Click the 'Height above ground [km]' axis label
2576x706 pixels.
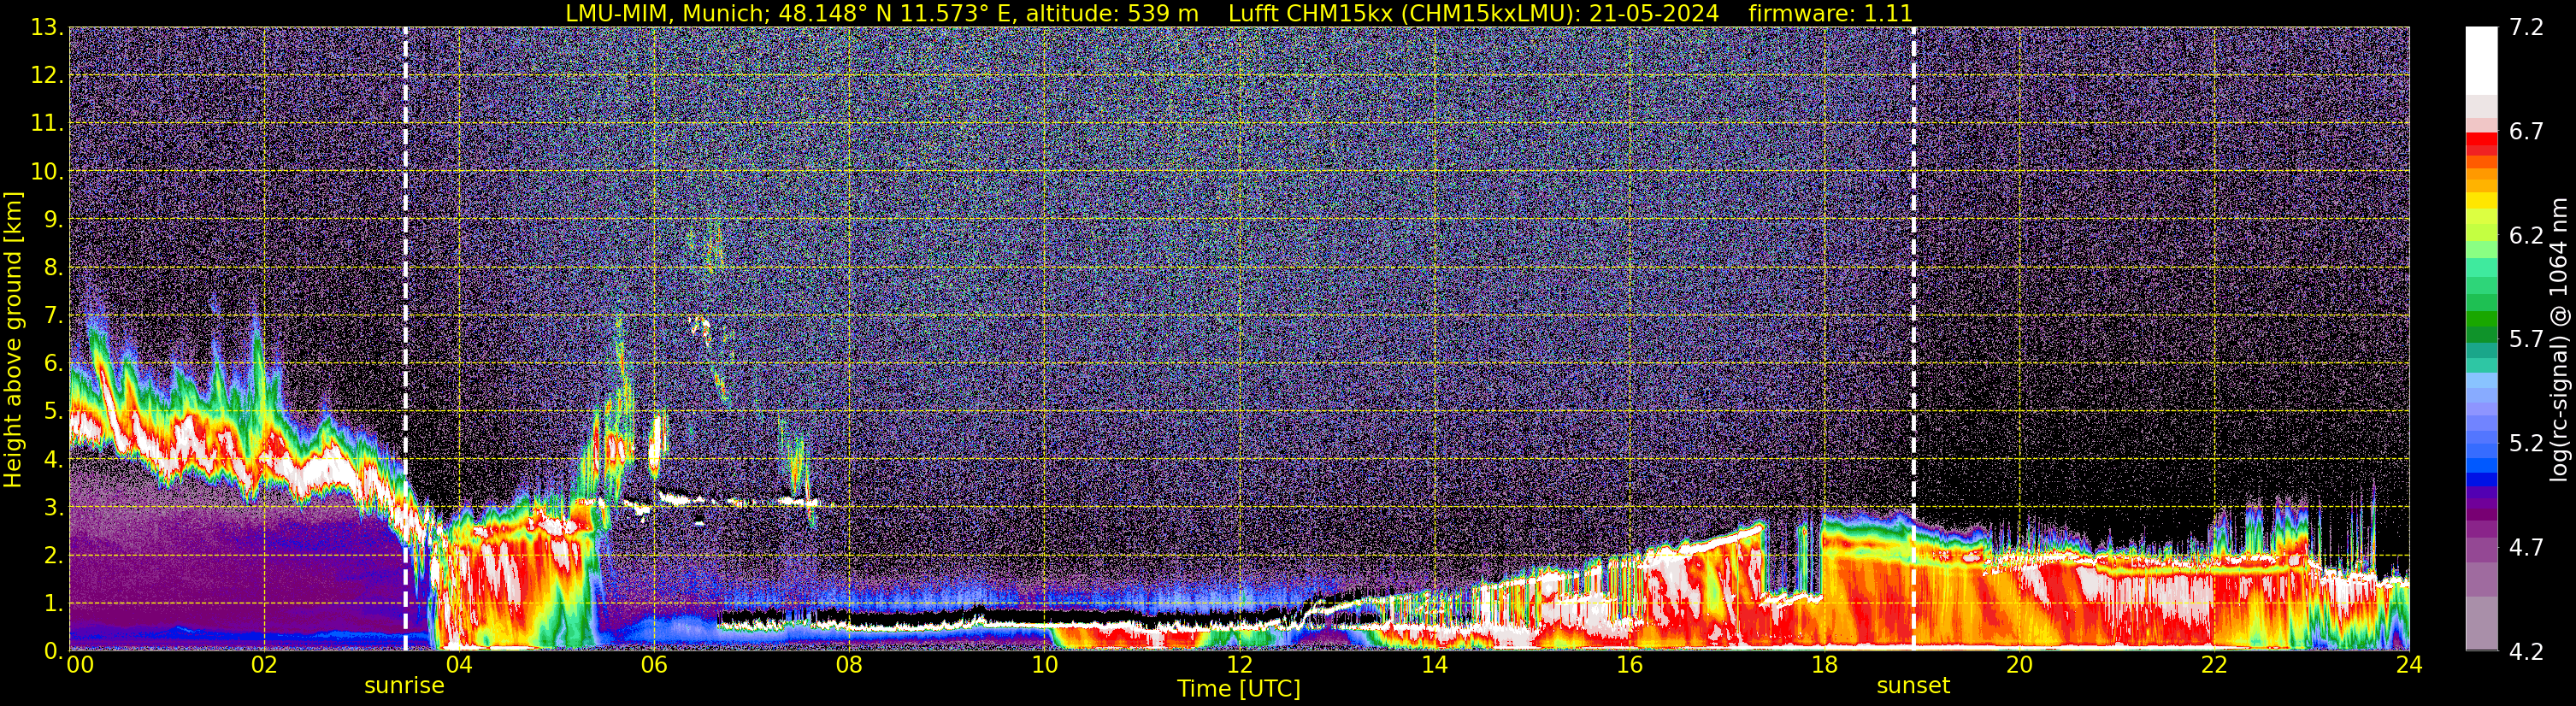coord(13,339)
